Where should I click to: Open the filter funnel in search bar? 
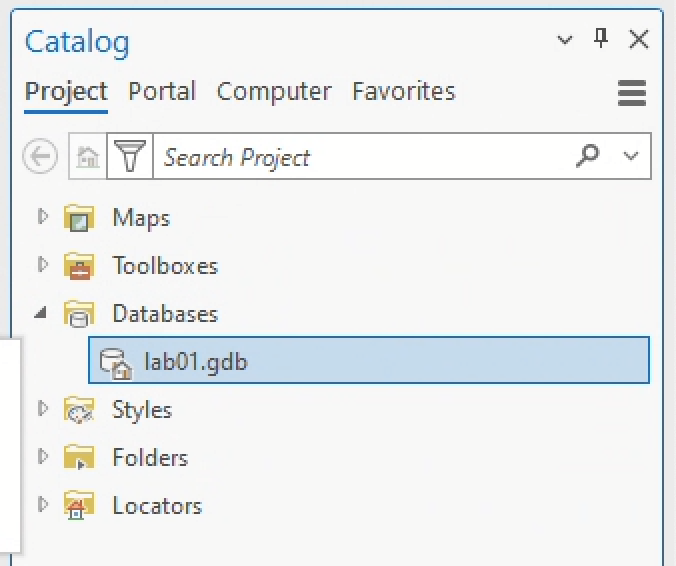coord(129,157)
